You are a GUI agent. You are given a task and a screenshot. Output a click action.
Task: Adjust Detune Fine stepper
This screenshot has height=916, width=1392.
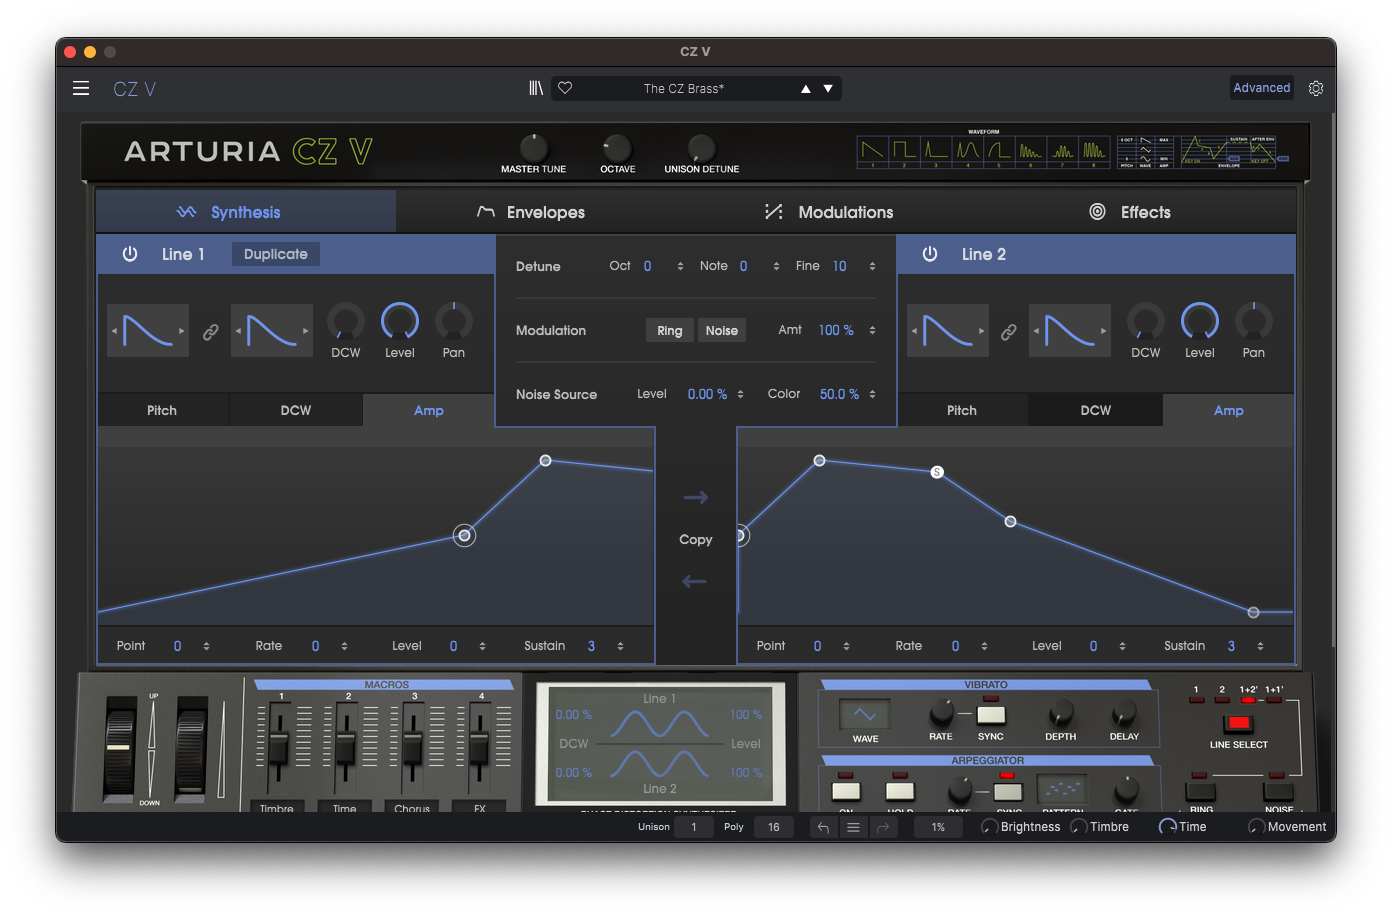(x=872, y=266)
